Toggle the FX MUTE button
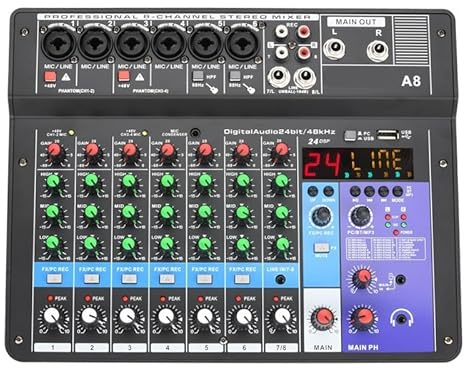 (x=322, y=248)
